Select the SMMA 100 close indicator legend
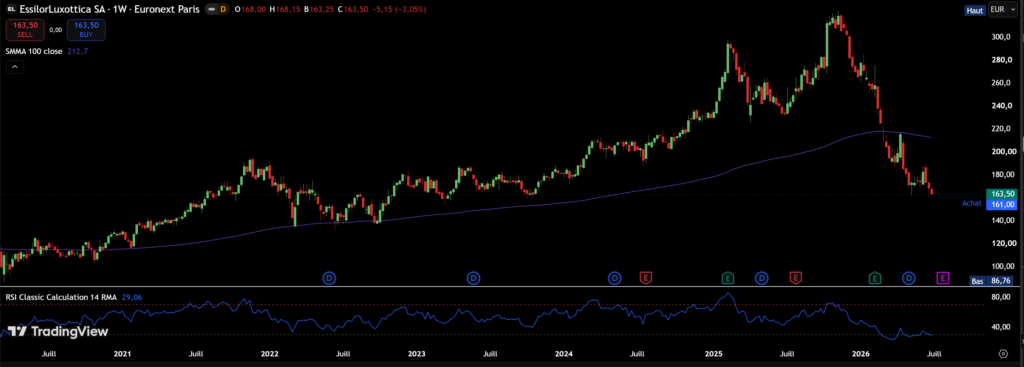Image resolution: width=1024 pixels, height=367 pixels. (x=35, y=51)
